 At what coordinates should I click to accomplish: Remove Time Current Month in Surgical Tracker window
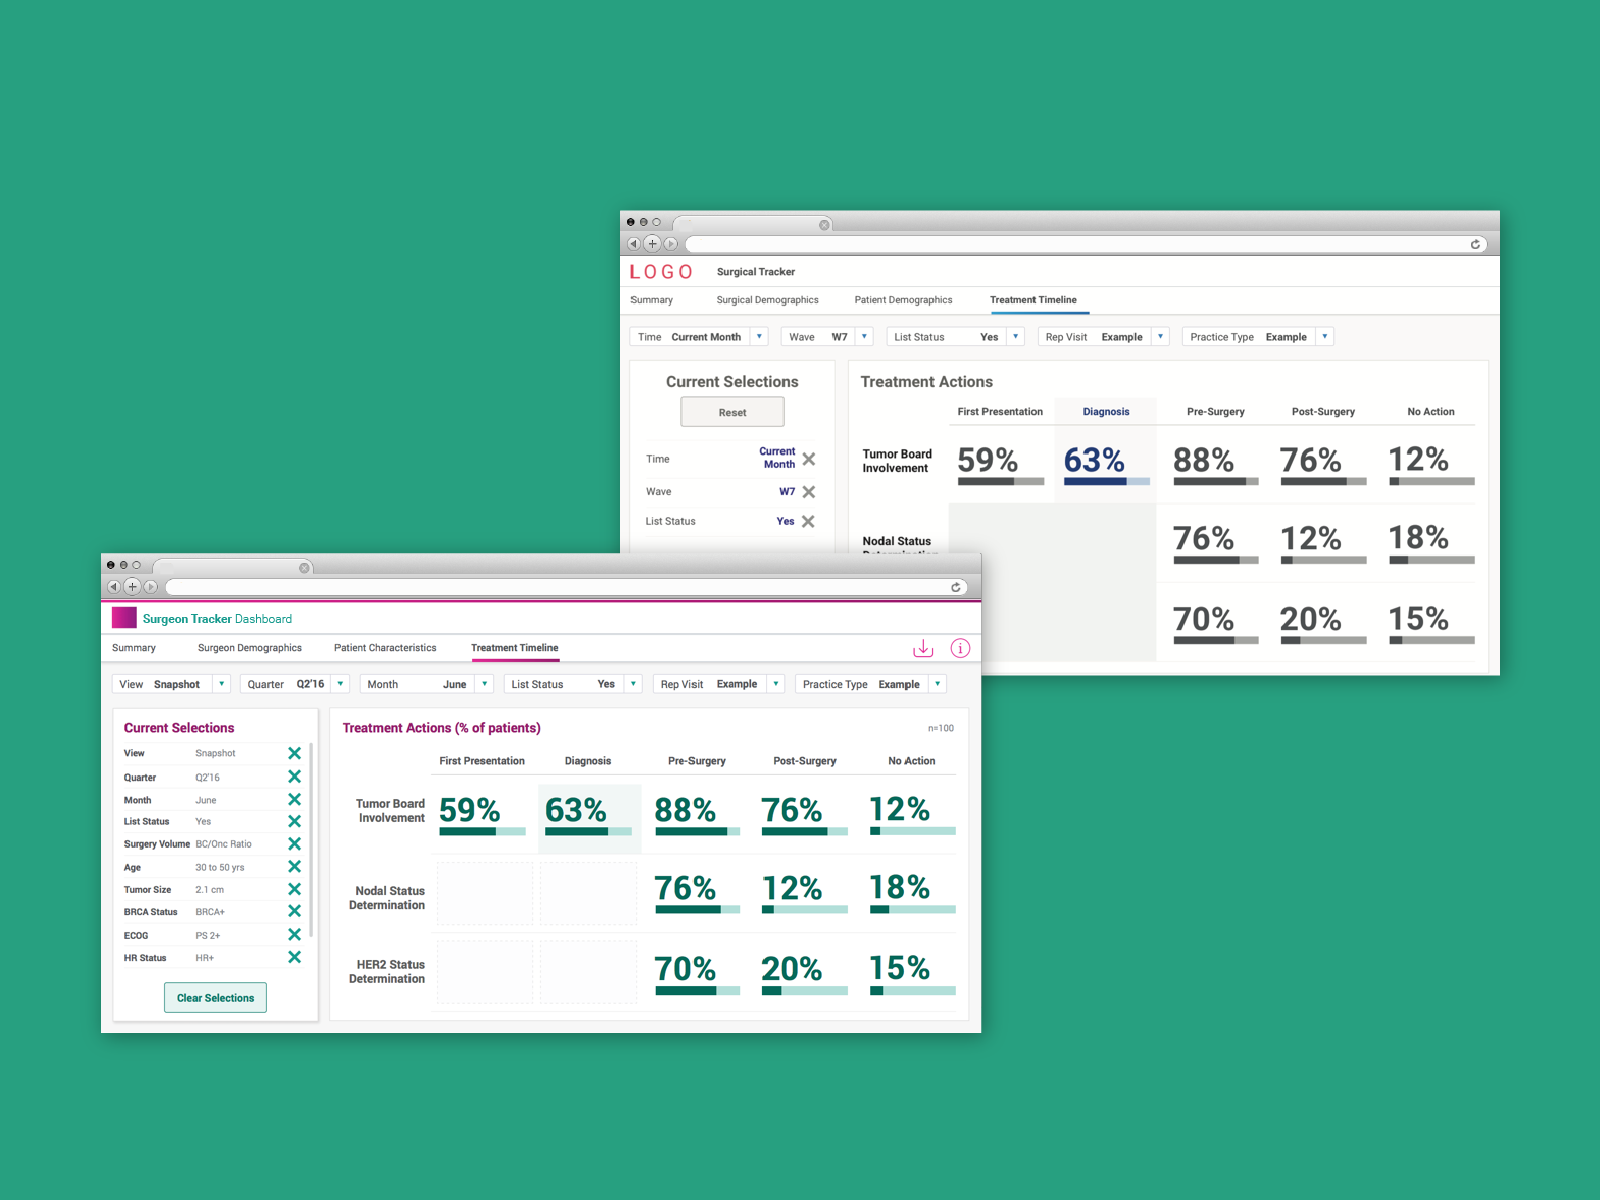[x=808, y=459]
